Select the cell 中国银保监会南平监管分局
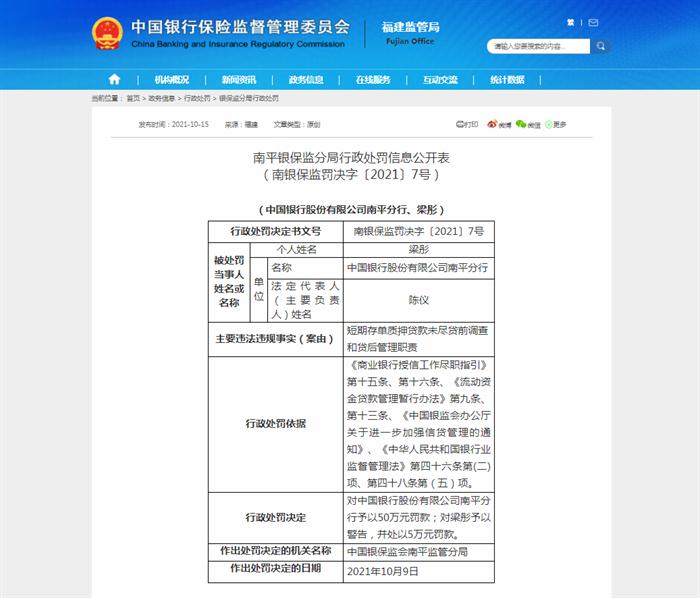 419,552
